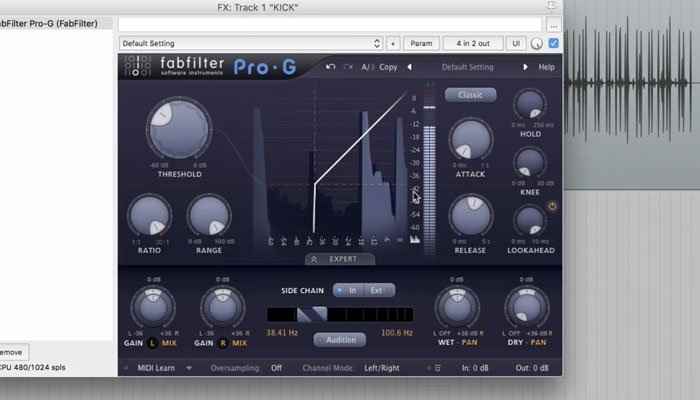Click the UI button
Viewport: 700px width, 400px height.
[516, 43]
